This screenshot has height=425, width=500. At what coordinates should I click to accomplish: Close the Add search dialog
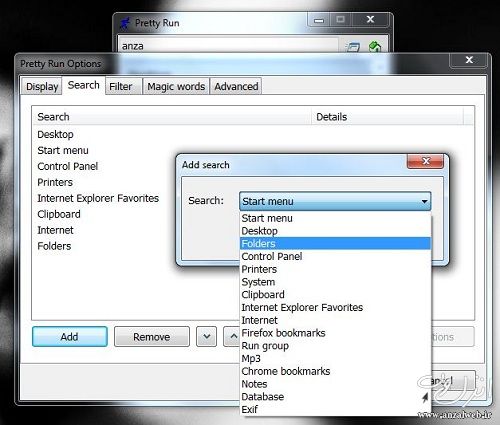click(x=425, y=161)
